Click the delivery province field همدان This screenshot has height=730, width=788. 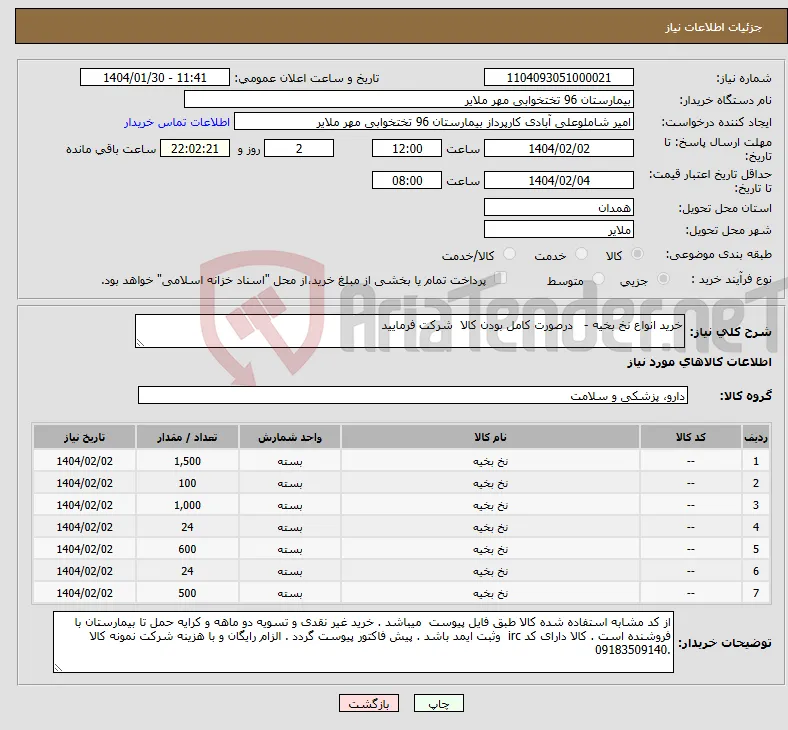[558, 207]
